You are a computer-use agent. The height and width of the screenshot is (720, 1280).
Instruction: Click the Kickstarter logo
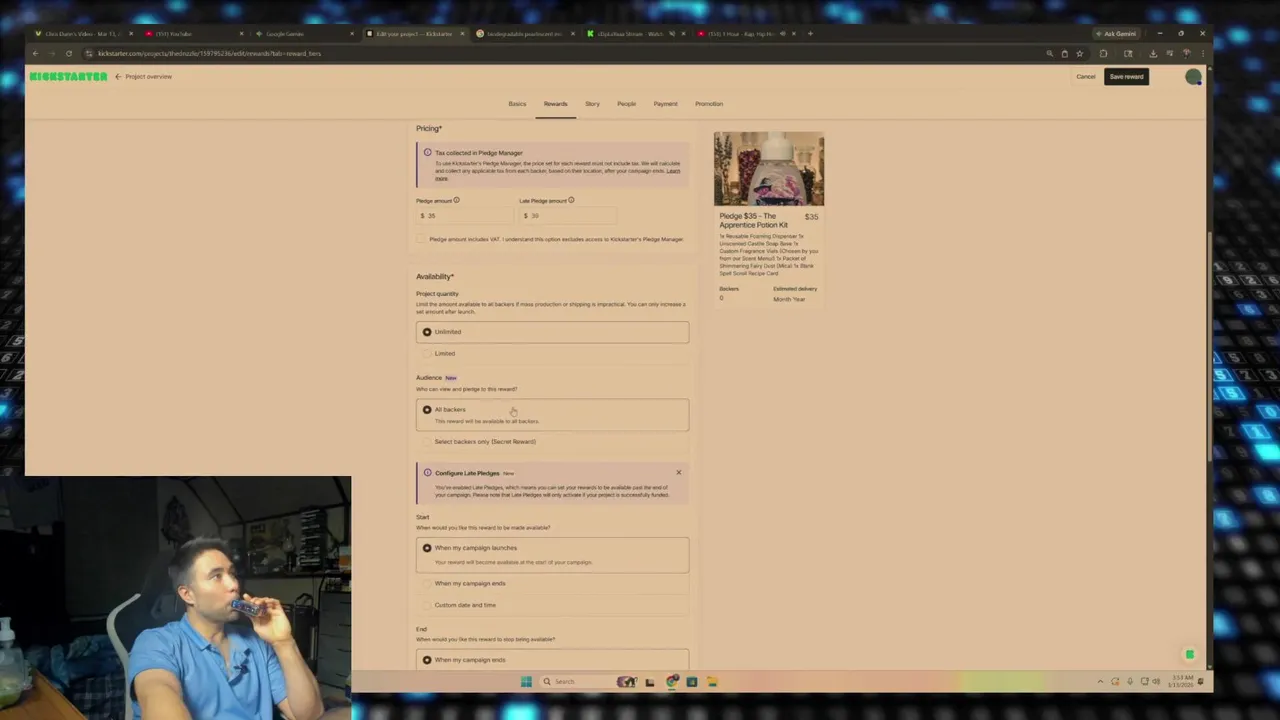pos(68,77)
